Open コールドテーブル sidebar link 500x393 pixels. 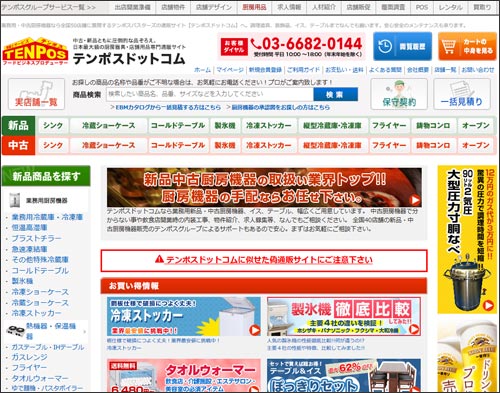click(x=40, y=270)
